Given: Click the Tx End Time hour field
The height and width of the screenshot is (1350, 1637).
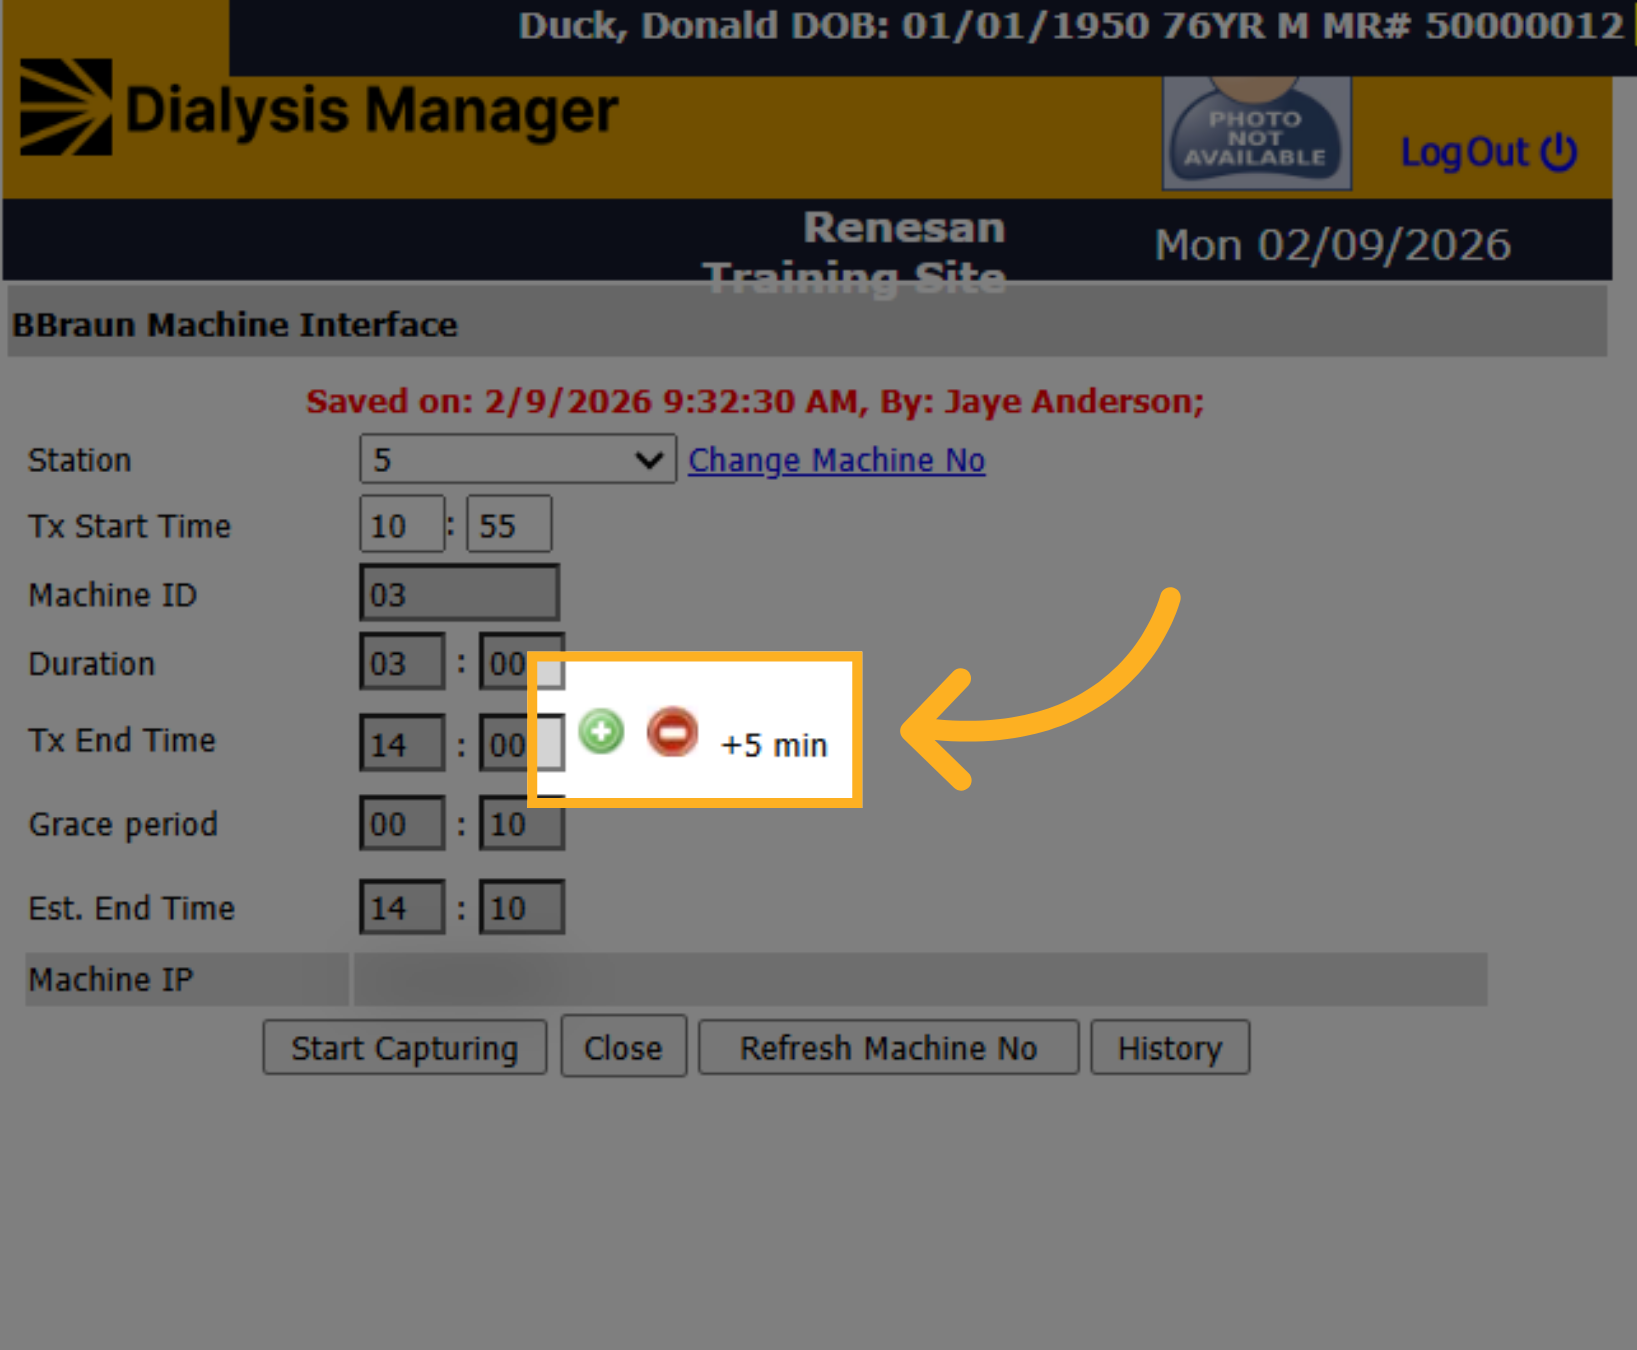Looking at the screenshot, I should 402,743.
